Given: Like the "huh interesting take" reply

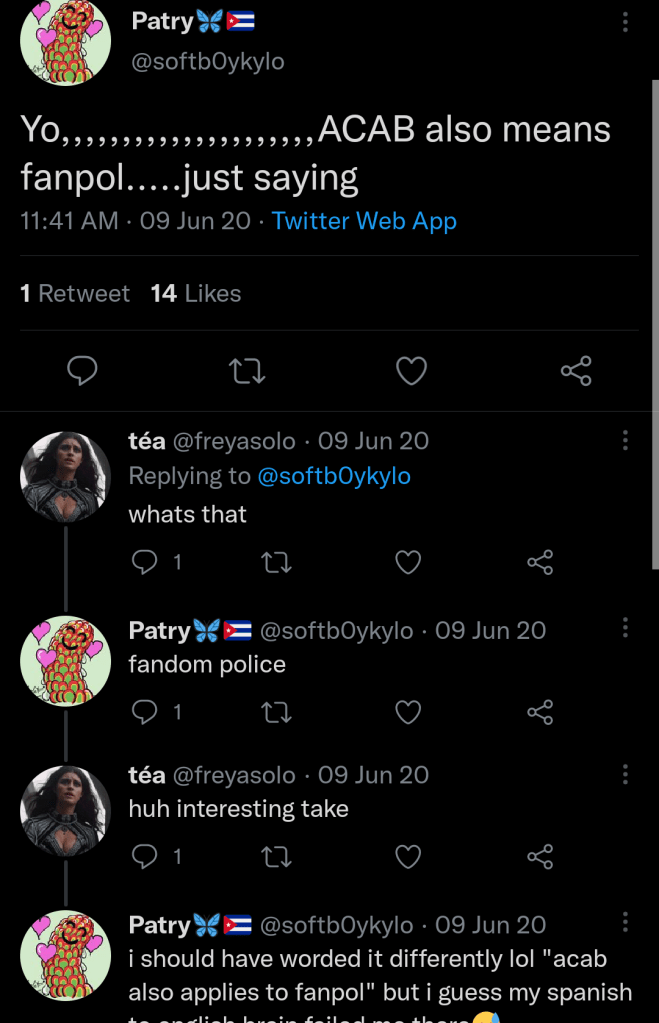Looking at the screenshot, I should tap(408, 857).
